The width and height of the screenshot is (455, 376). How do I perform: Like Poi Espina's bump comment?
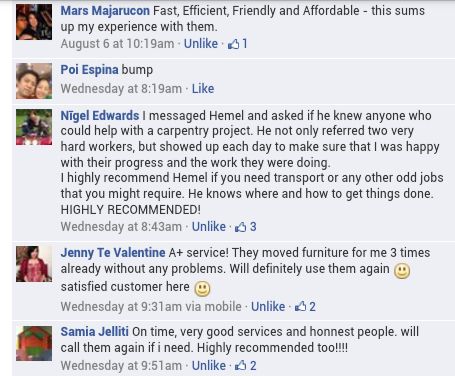203,89
